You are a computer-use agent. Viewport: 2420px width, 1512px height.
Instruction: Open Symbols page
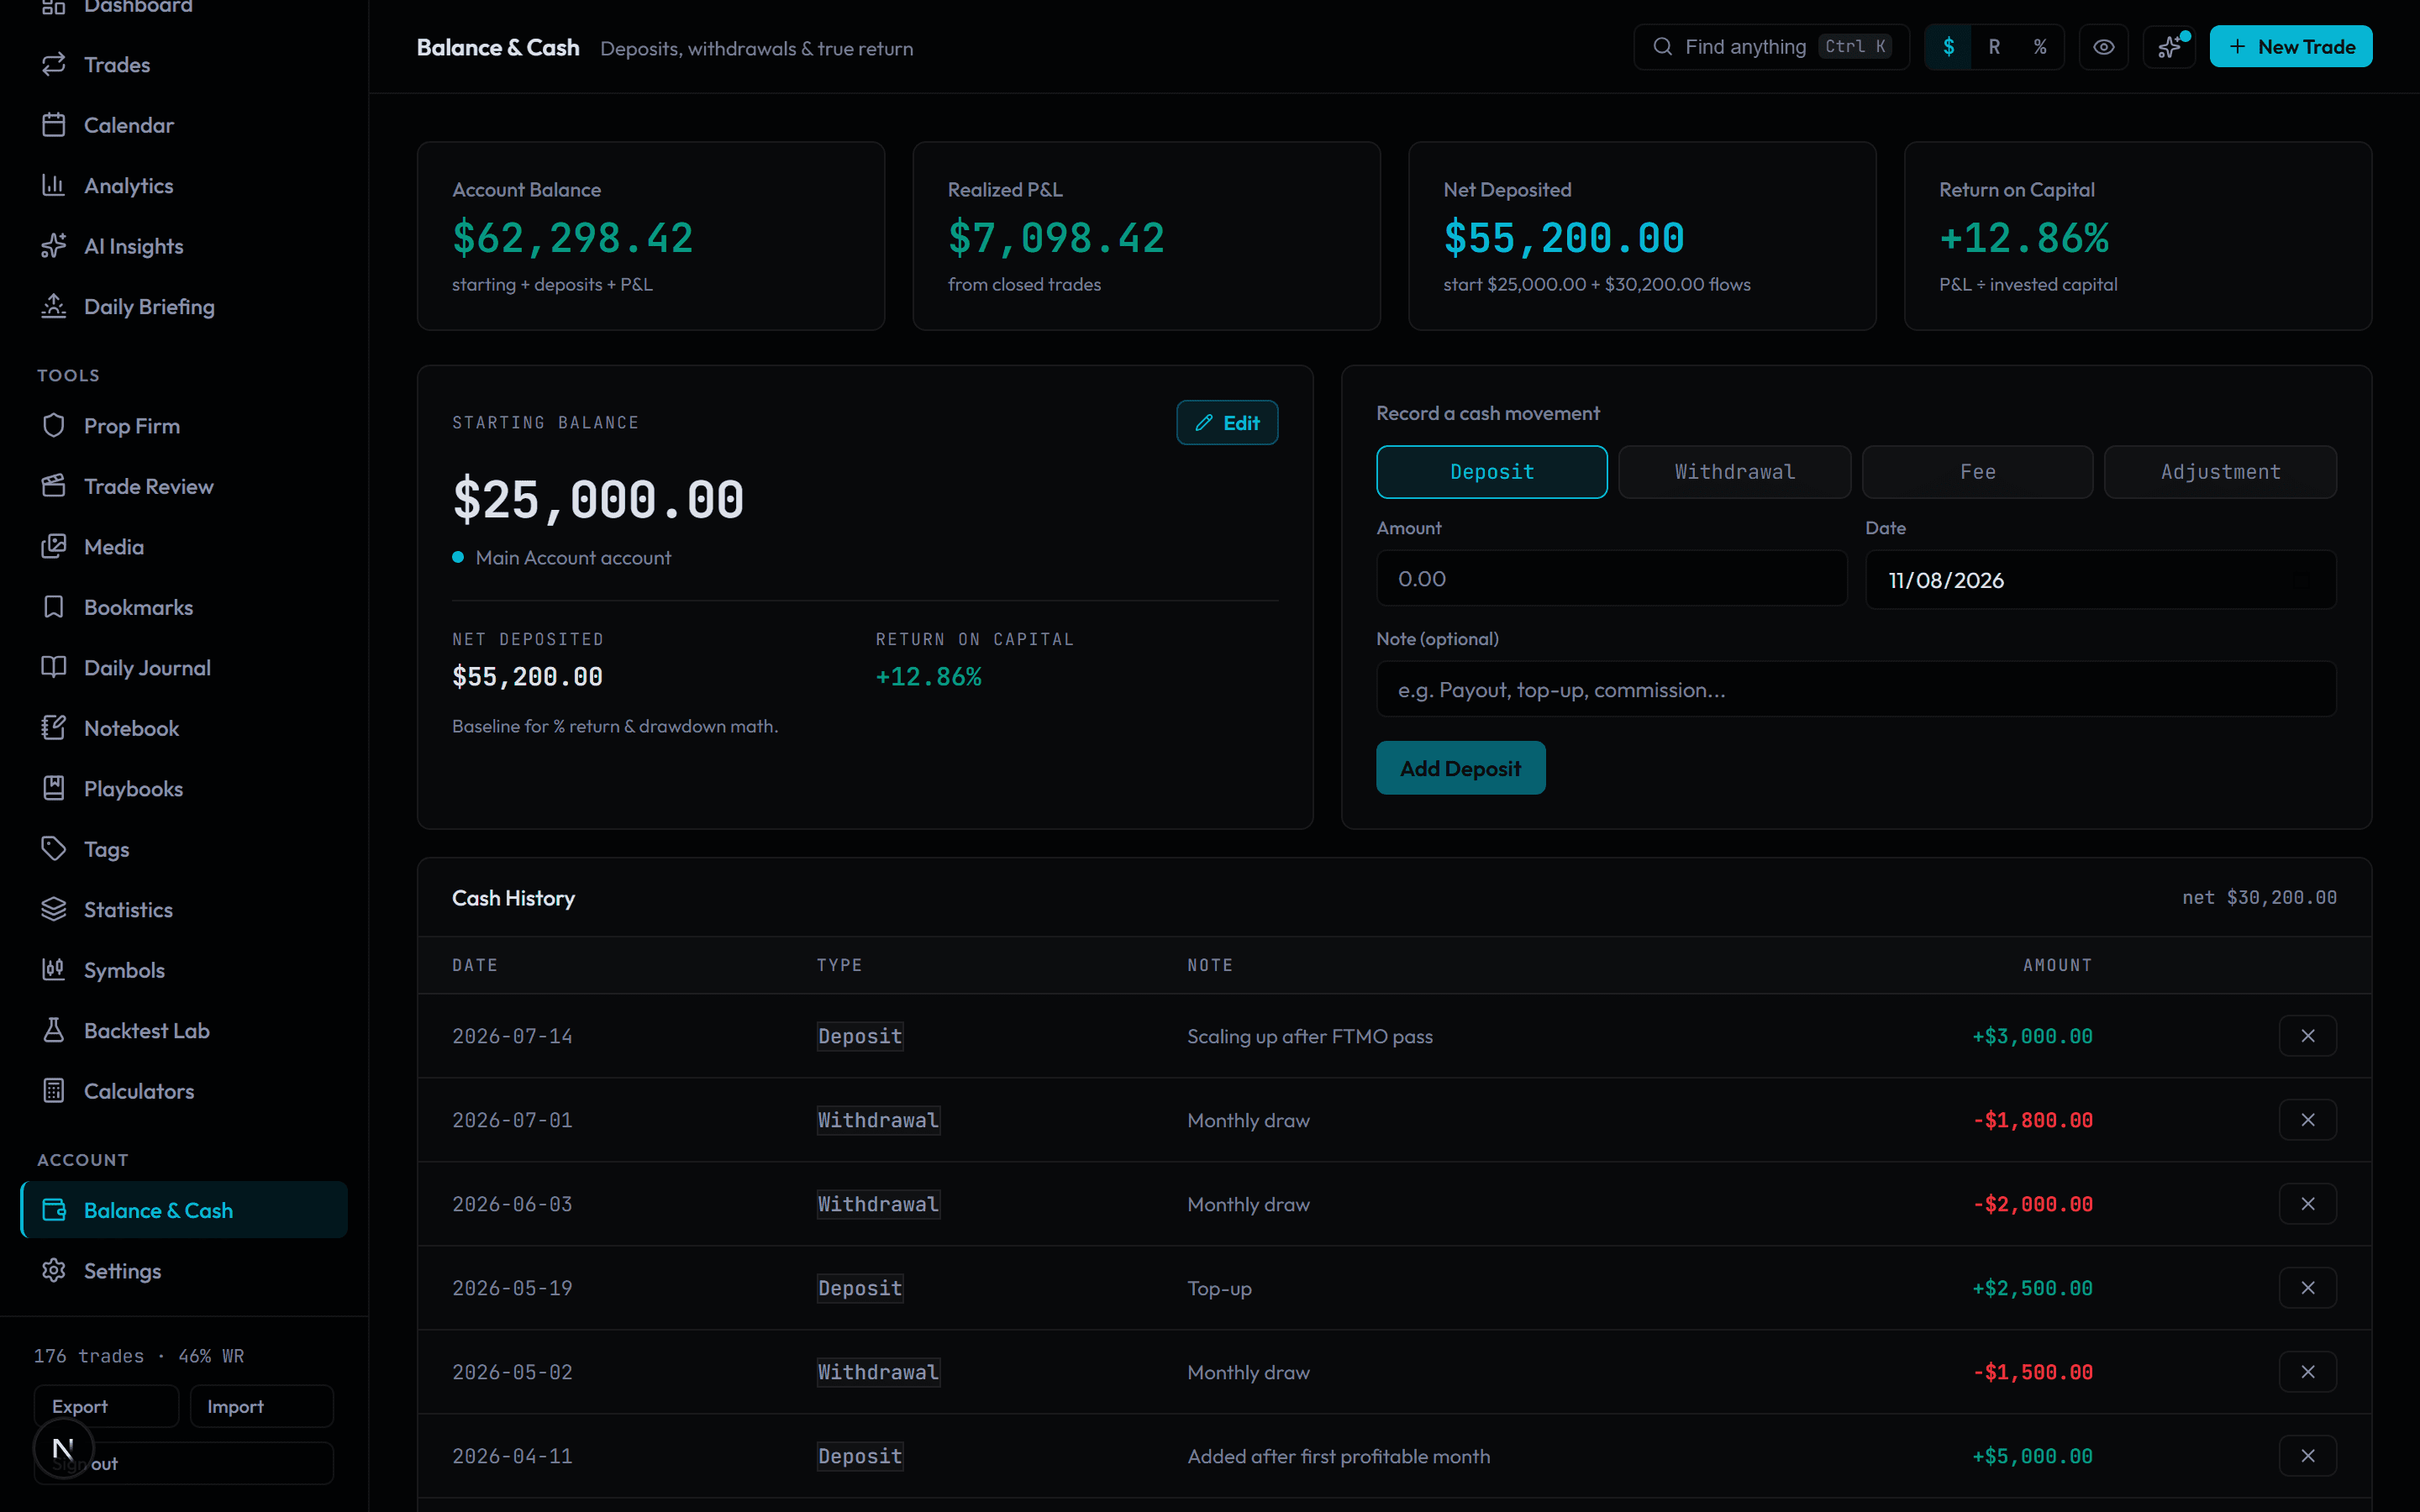click(x=184, y=970)
